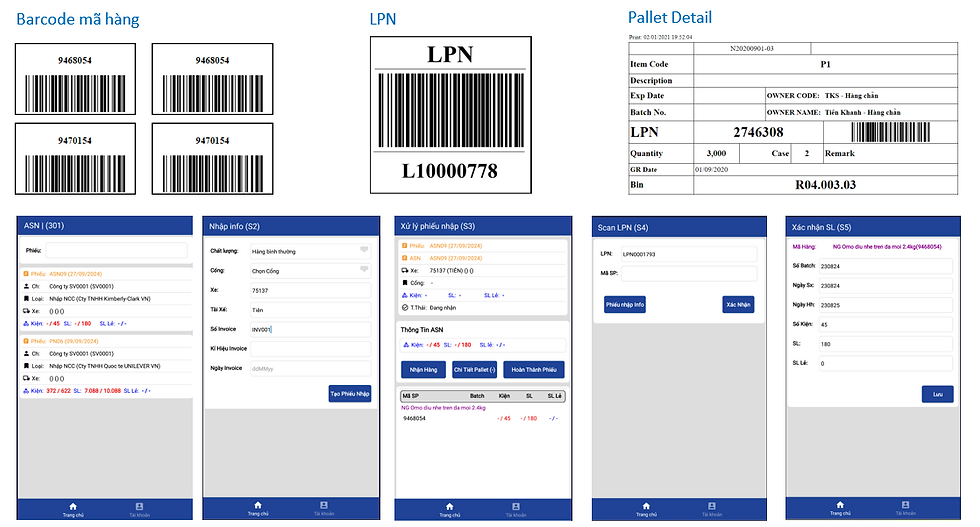The image size is (980, 527).
Task: Click the Ngày Hh field with 230825
Action: (886, 304)
